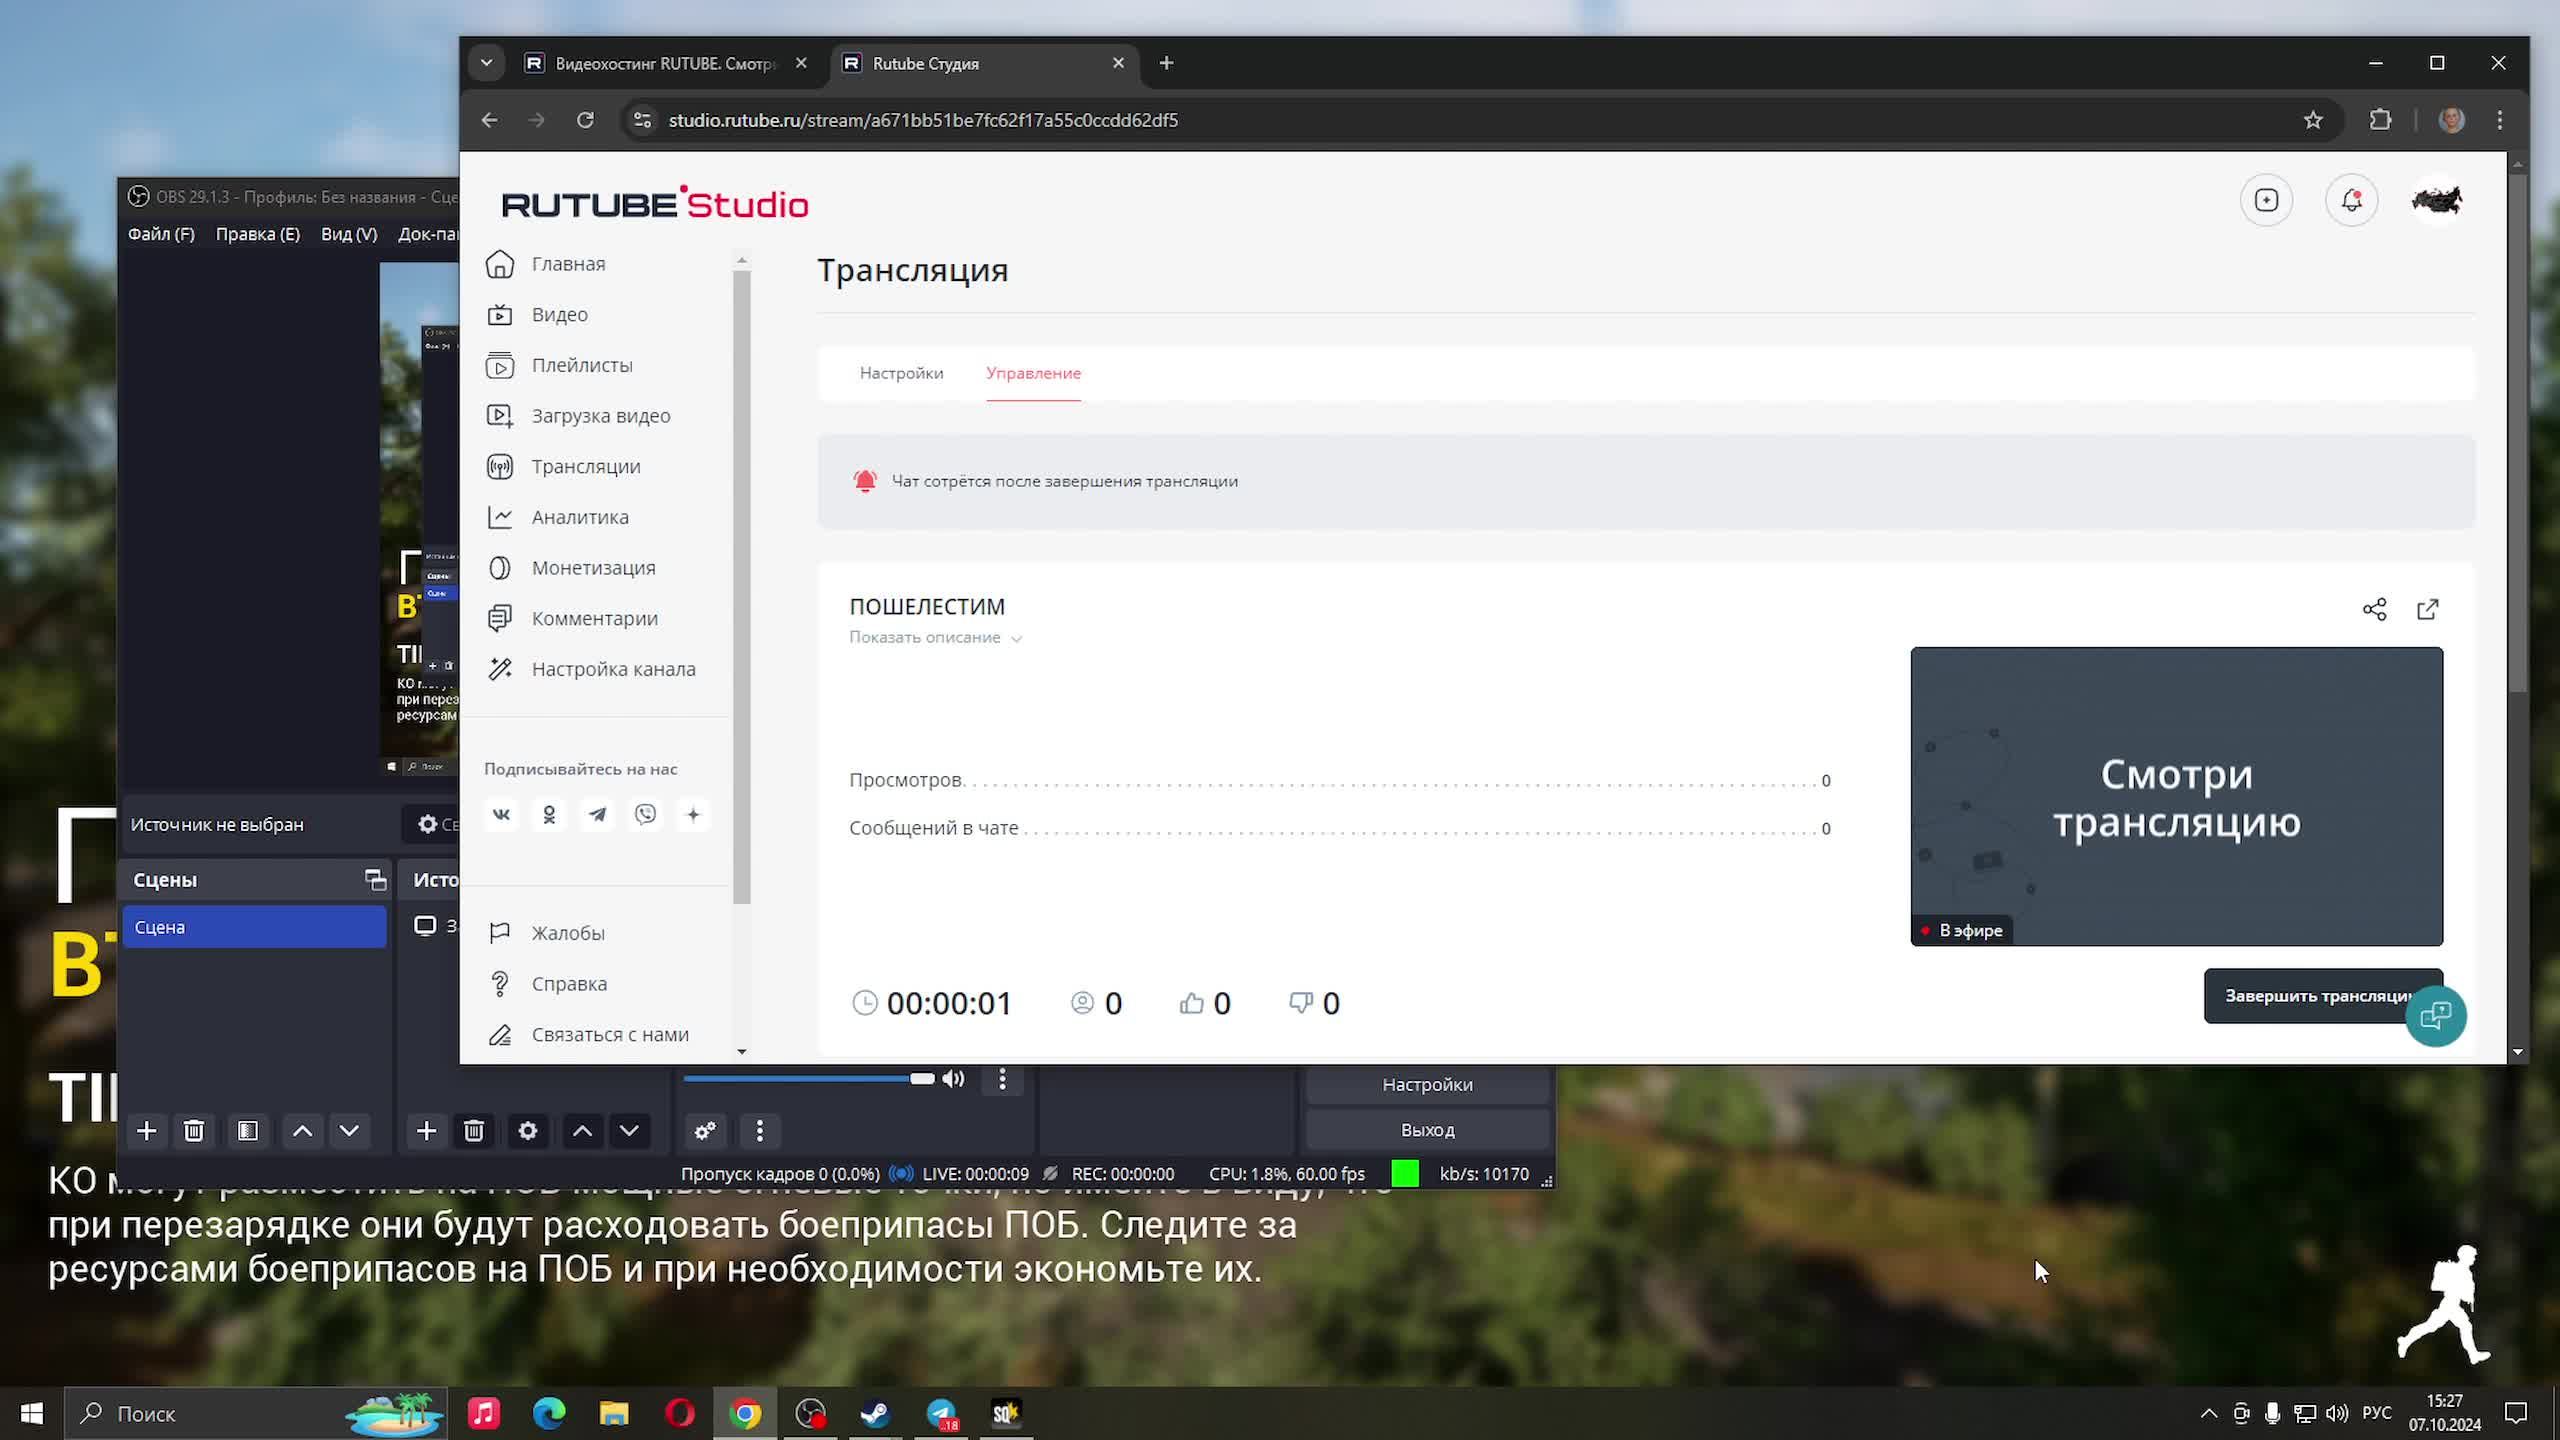
Task: Open RUTUBE's Telegram link
Action: tap(597, 815)
